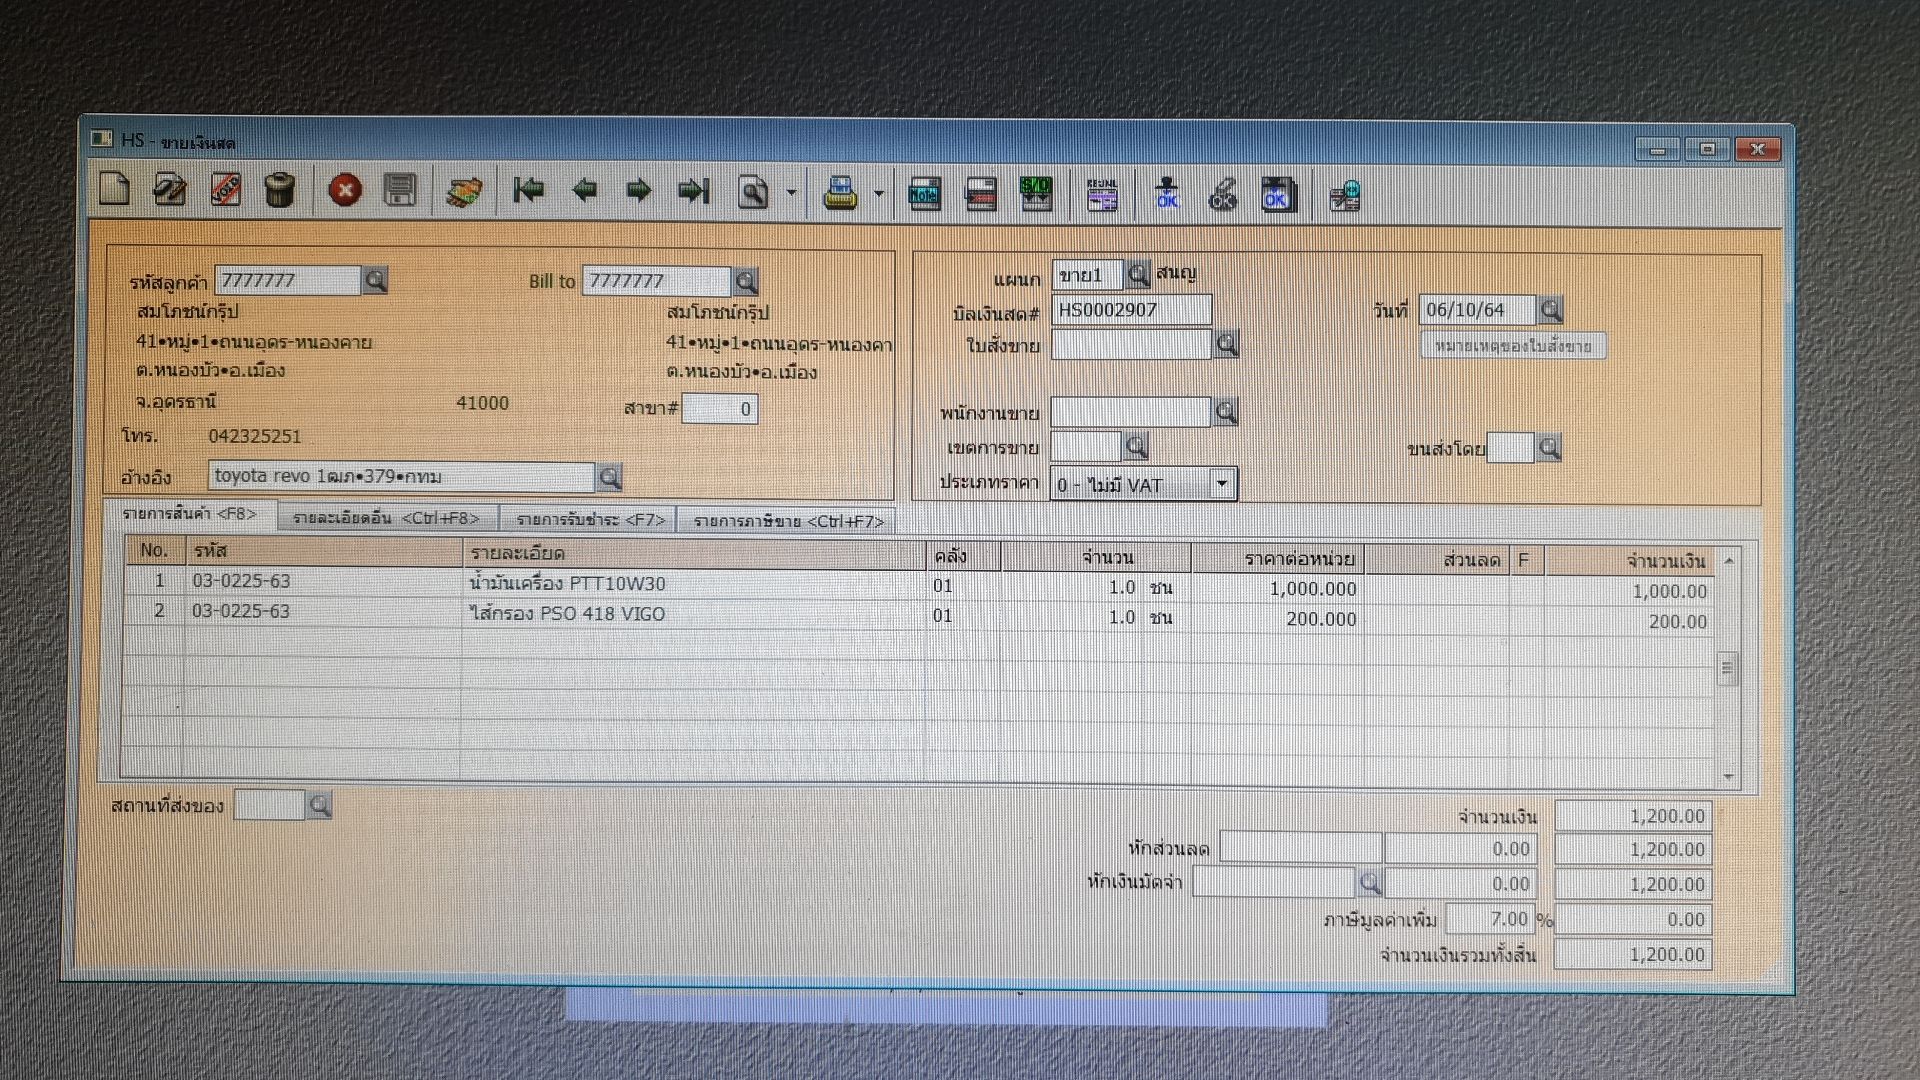Click the floppy disk save icon
The height and width of the screenshot is (1080, 1920).
point(400,190)
